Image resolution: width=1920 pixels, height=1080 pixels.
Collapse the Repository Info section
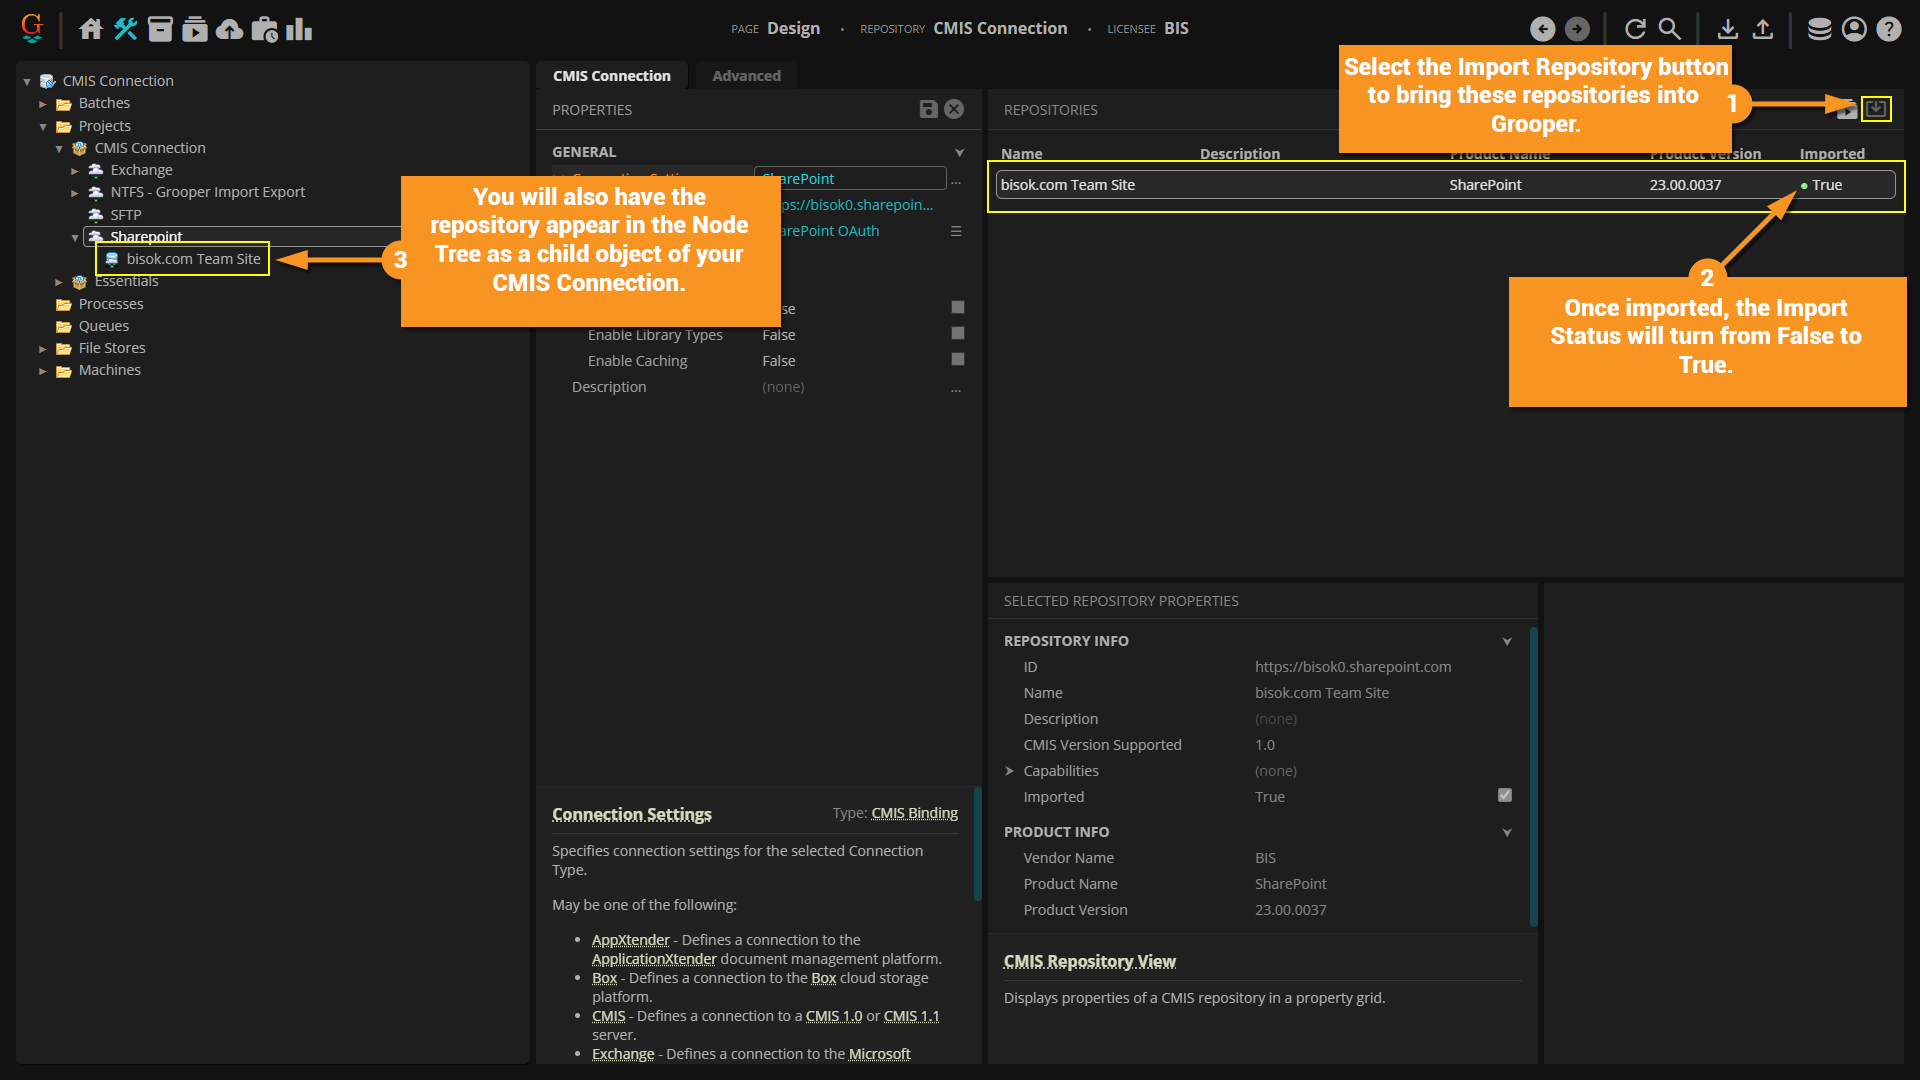pos(1506,641)
